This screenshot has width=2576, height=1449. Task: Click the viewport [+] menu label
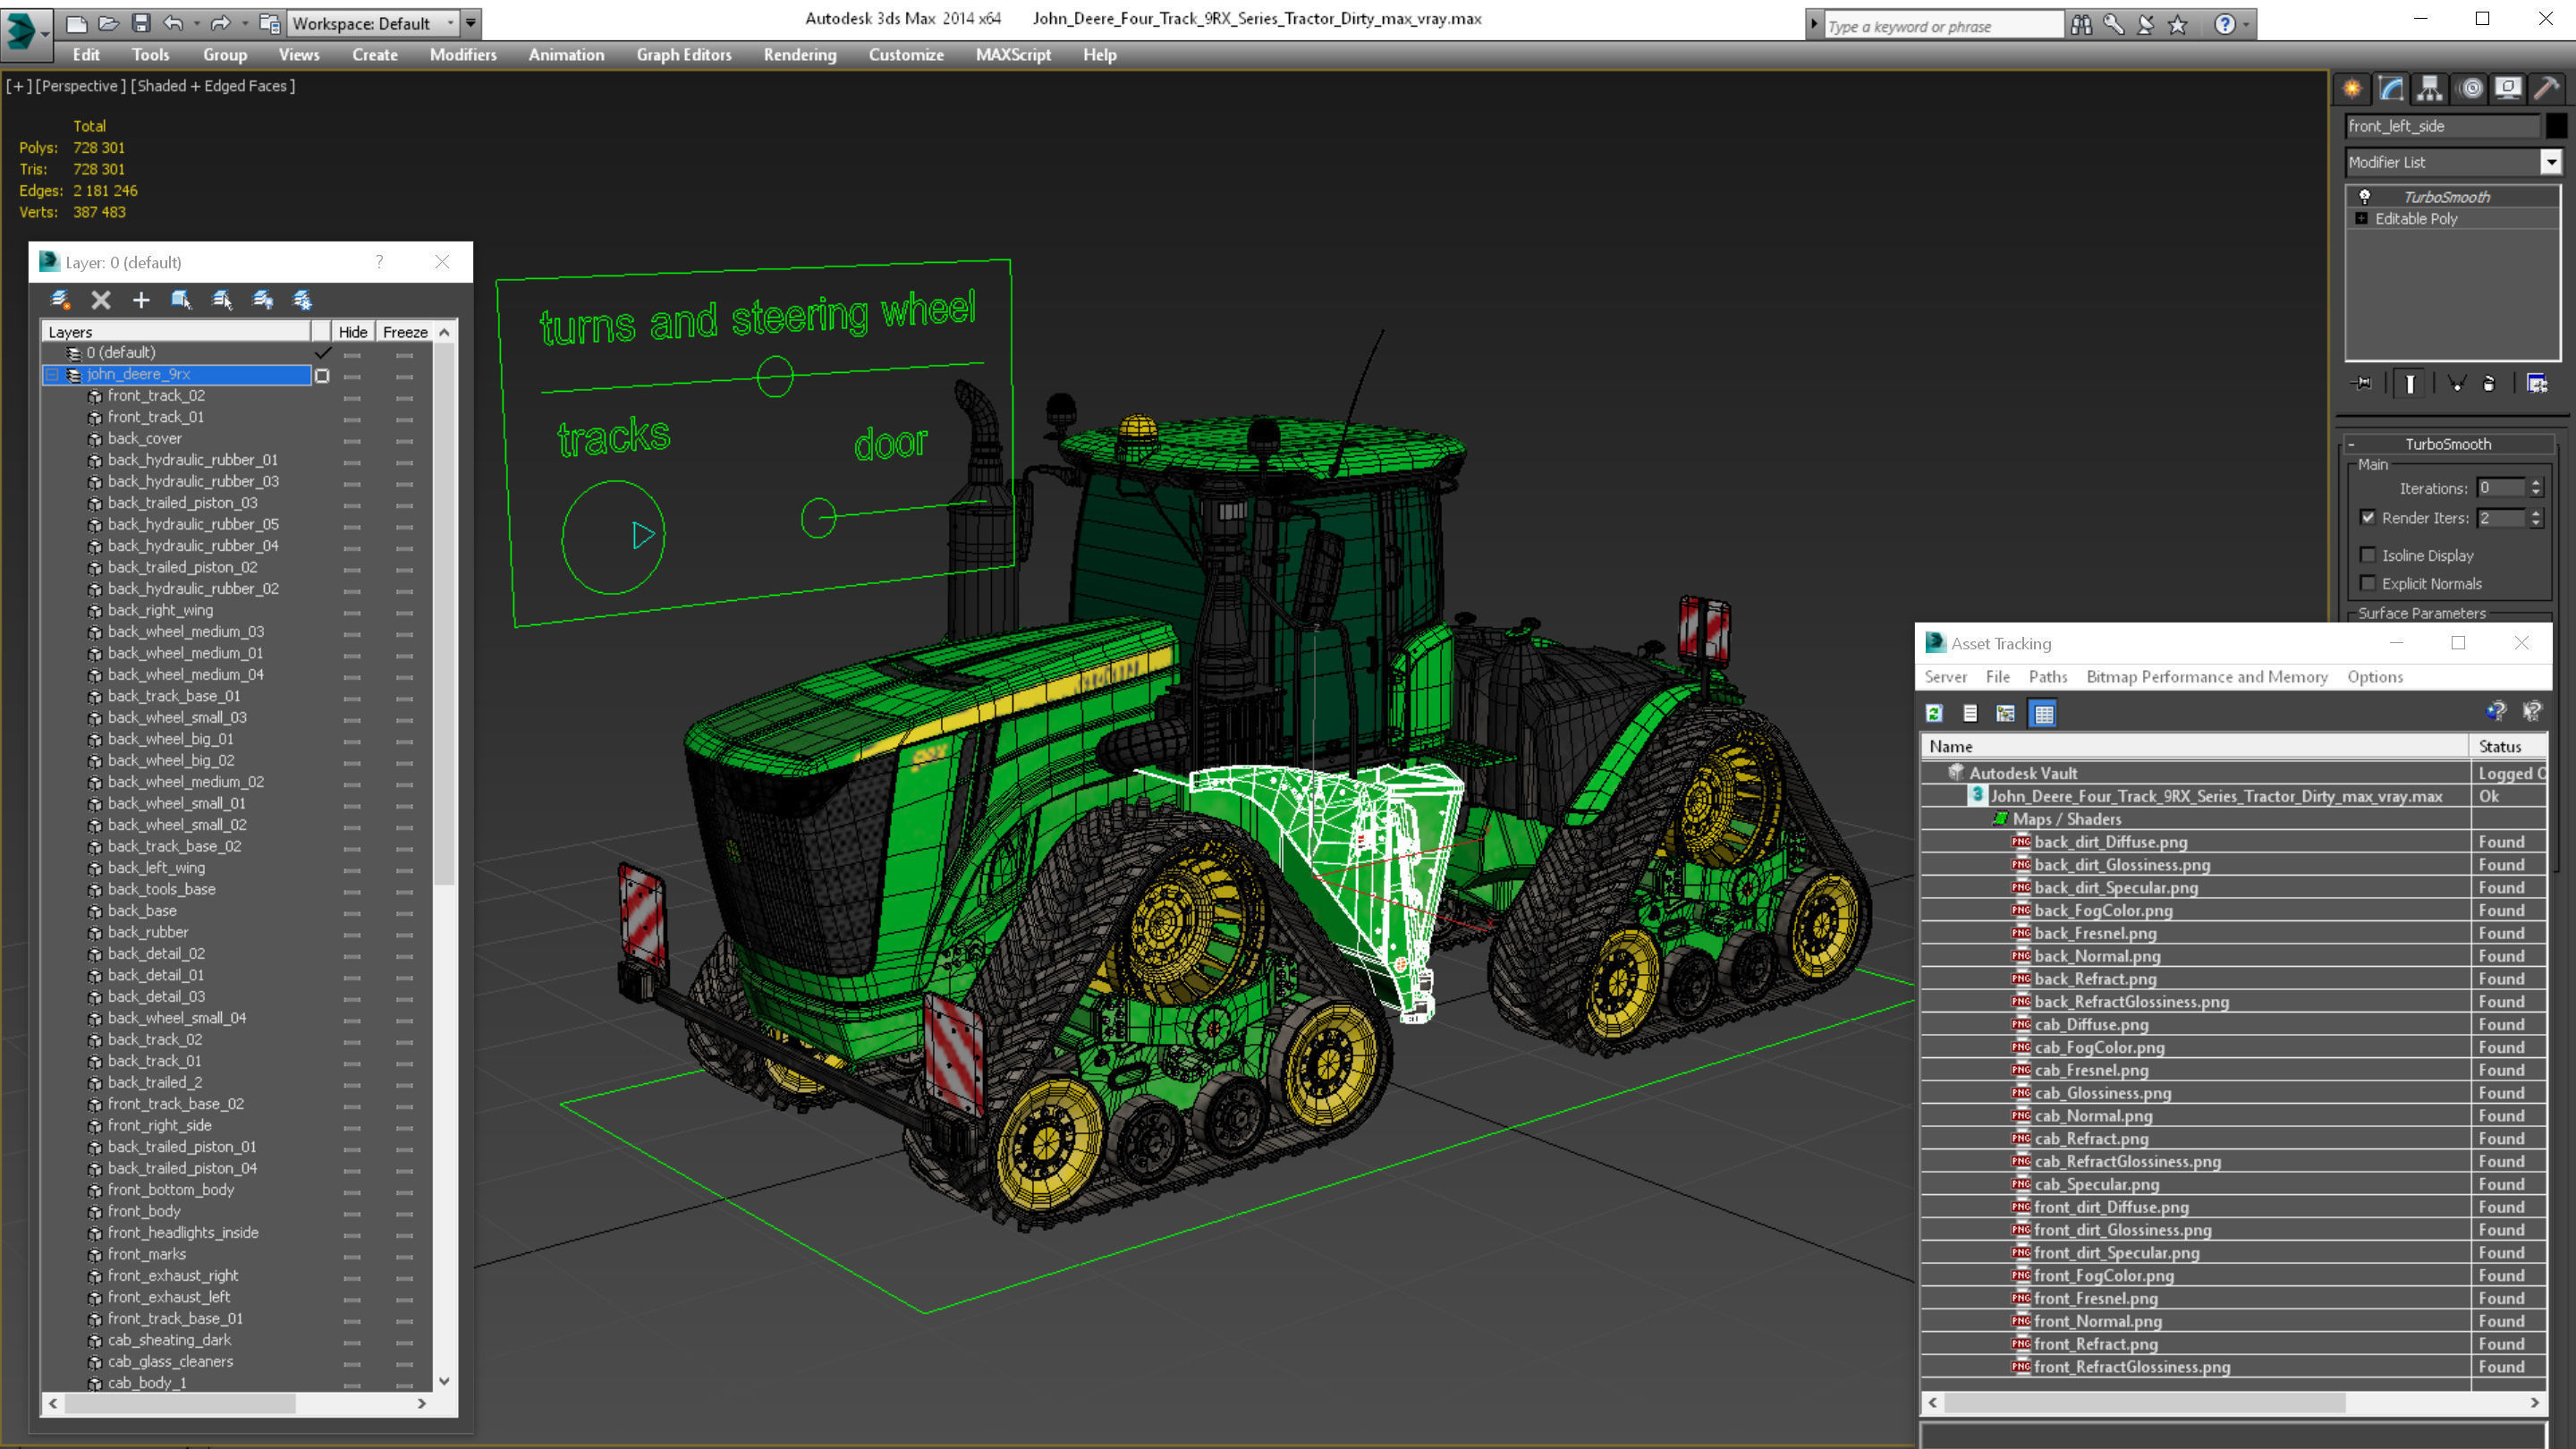(18, 86)
